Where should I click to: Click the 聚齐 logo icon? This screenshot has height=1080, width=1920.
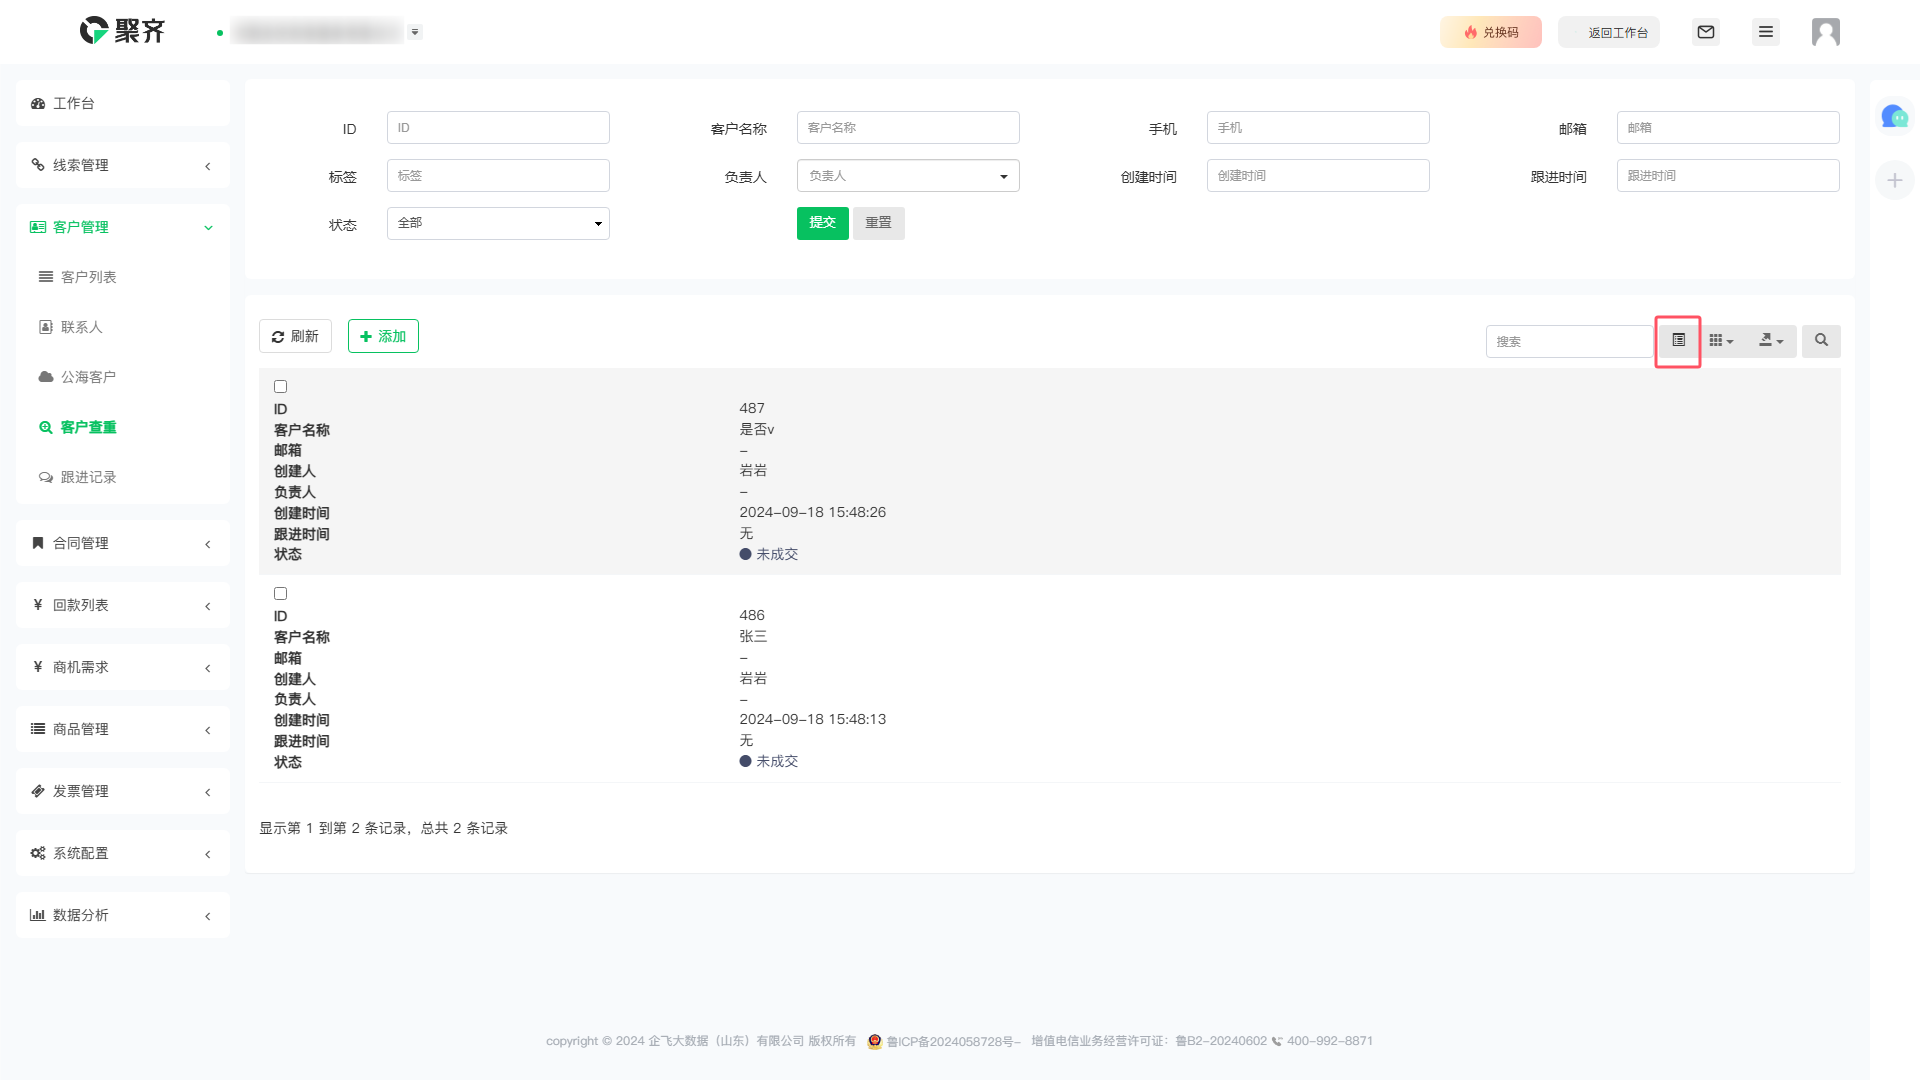tap(94, 31)
